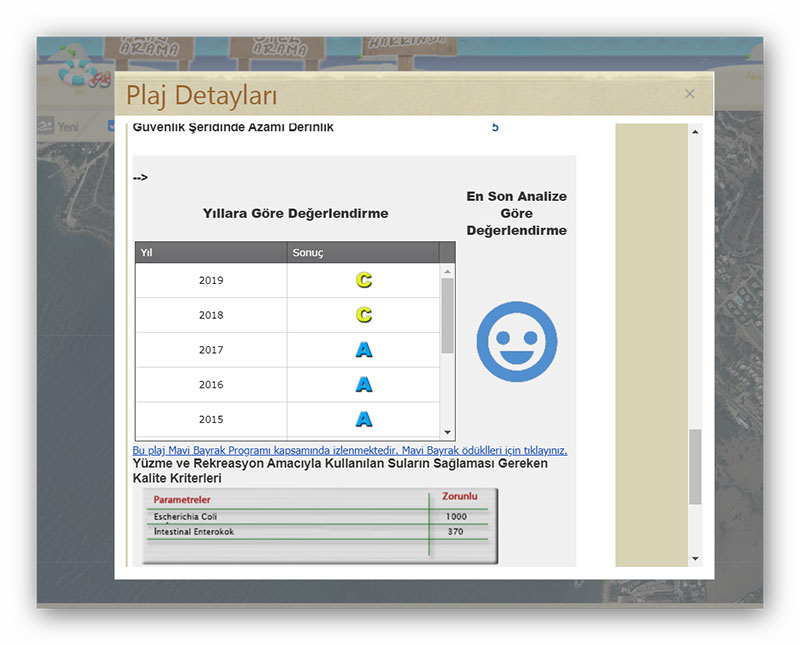
Task: Click the blue smiley face evaluation icon
Action: pos(516,341)
